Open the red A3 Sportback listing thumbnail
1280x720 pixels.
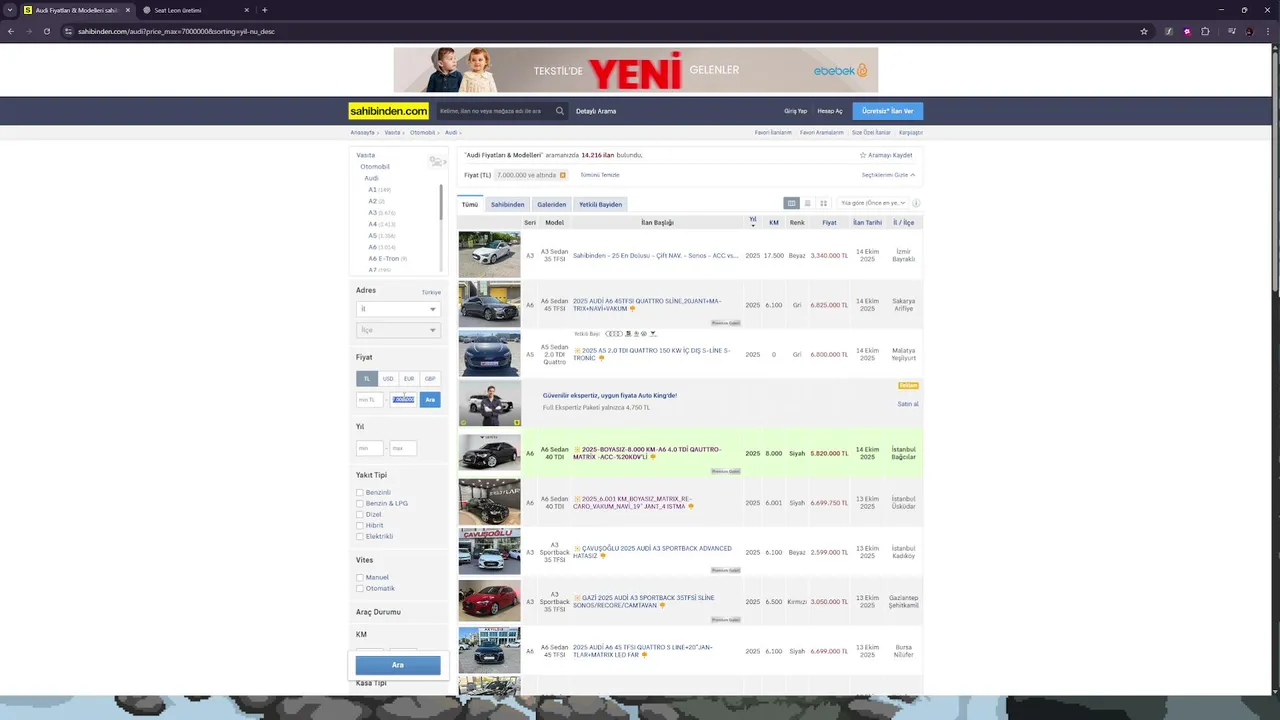point(490,601)
